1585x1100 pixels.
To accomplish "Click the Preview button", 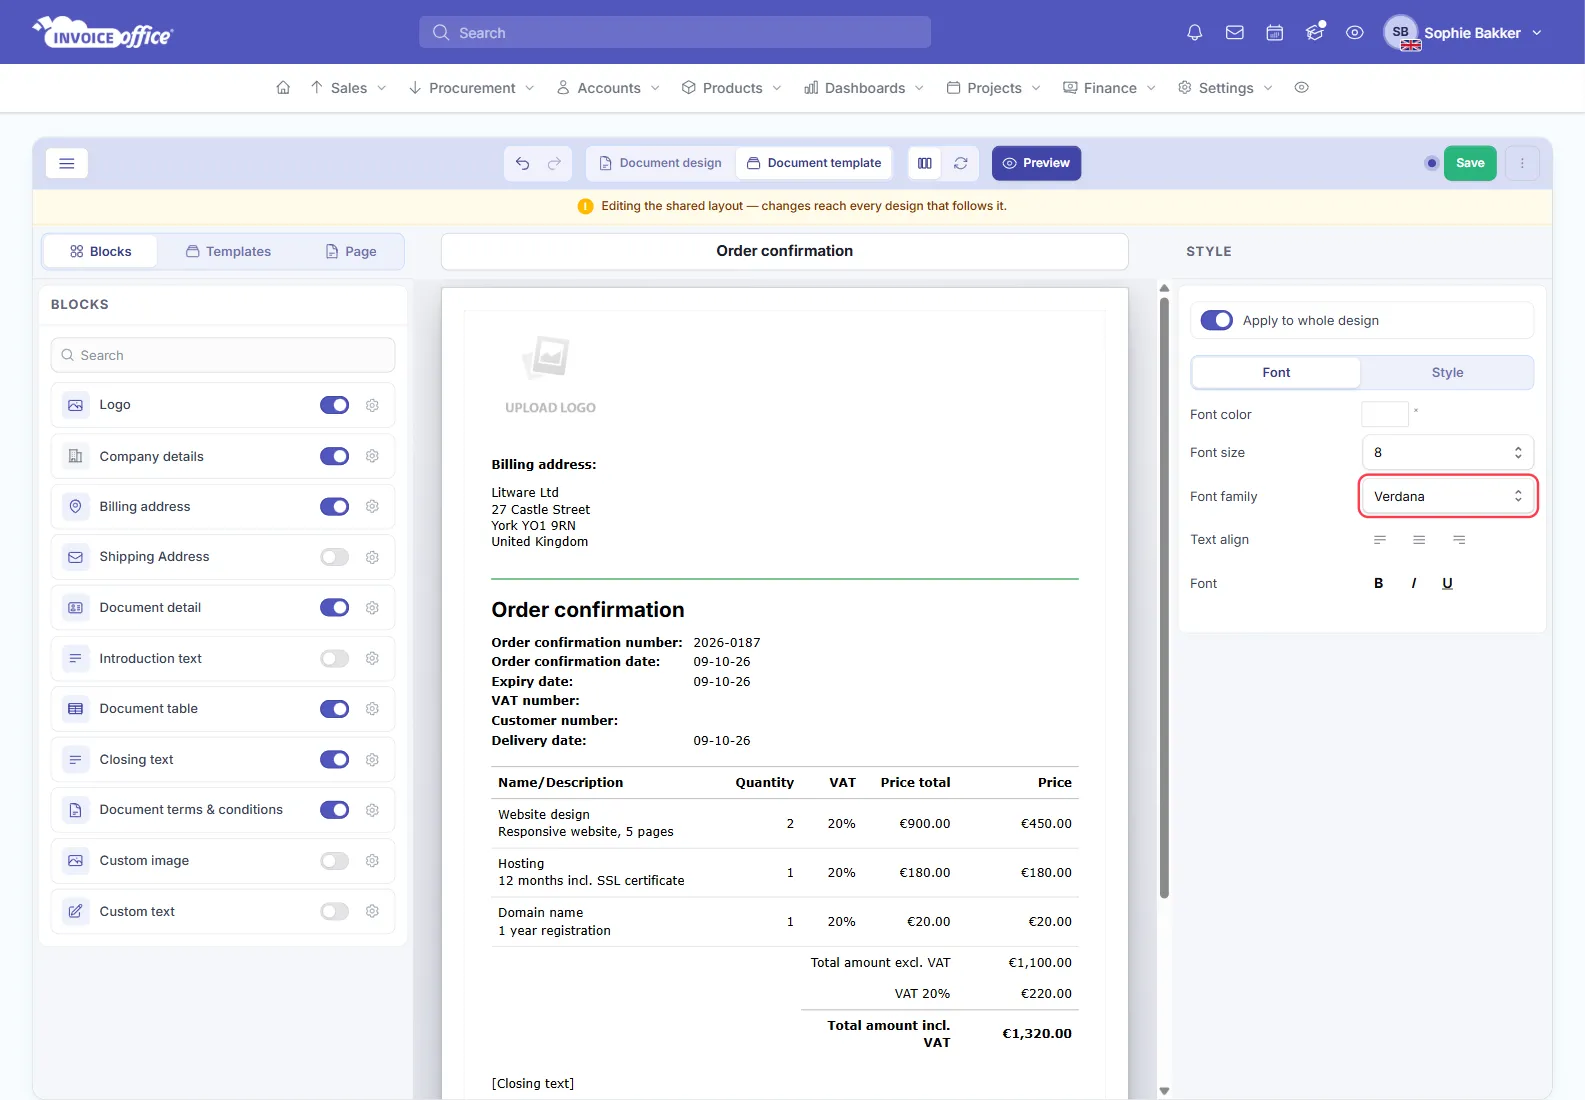I will pyautogui.click(x=1036, y=163).
